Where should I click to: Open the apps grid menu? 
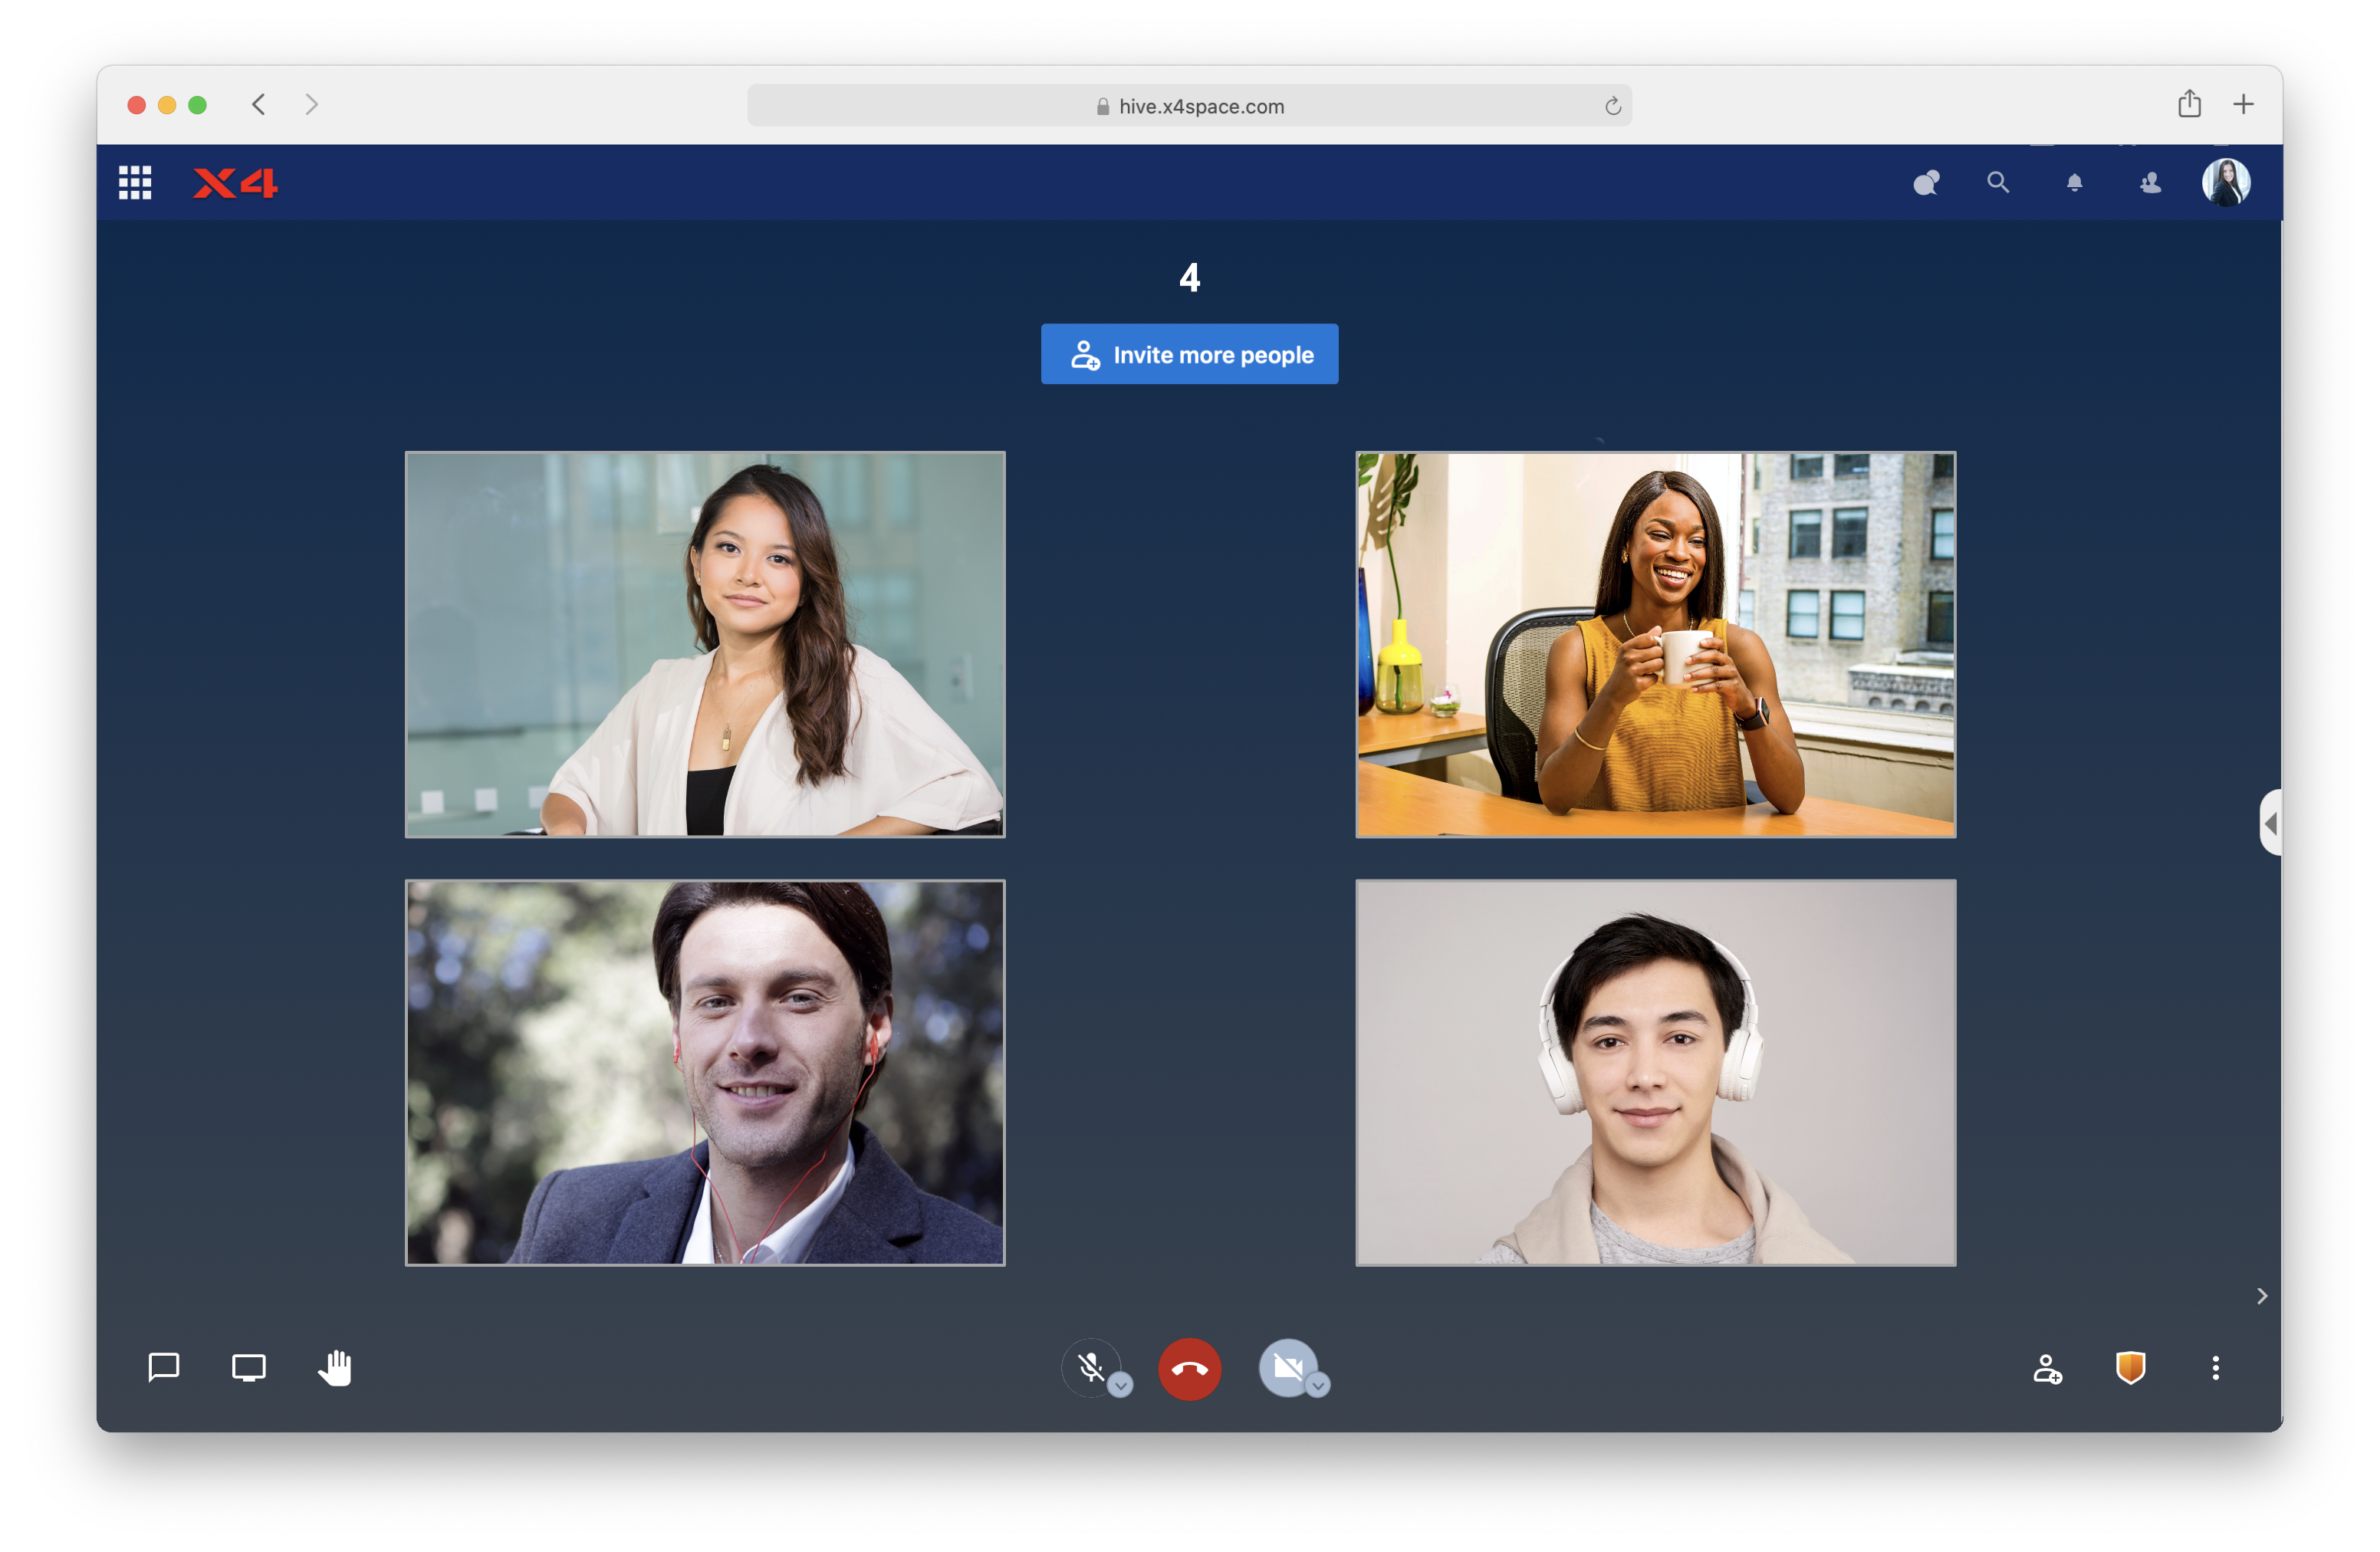[x=135, y=183]
